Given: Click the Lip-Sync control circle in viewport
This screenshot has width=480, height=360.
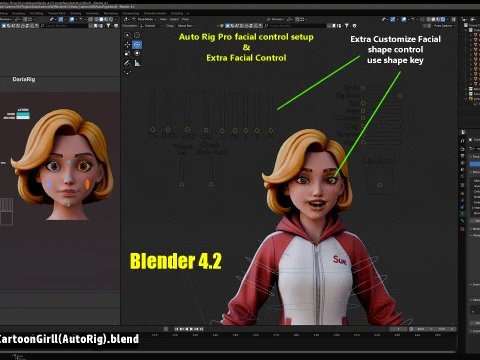Looking at the screenshot, I should coord(379,185).
